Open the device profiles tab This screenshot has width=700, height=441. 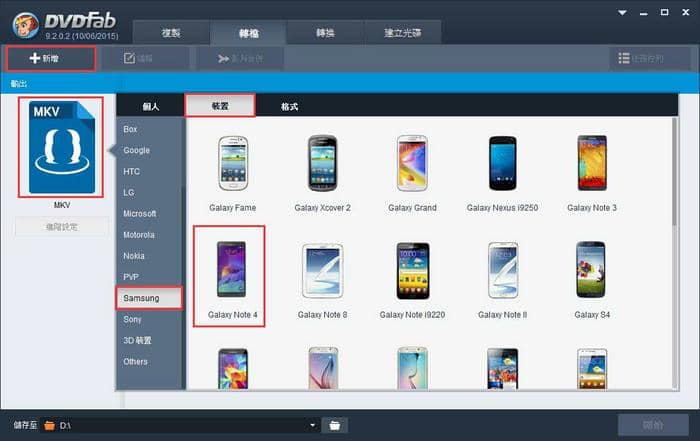tap(220, 106)
